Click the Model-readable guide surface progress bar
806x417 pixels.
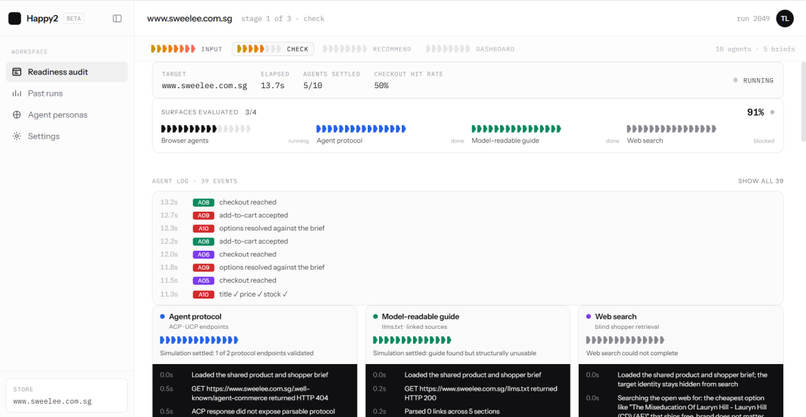click(516, 129)
